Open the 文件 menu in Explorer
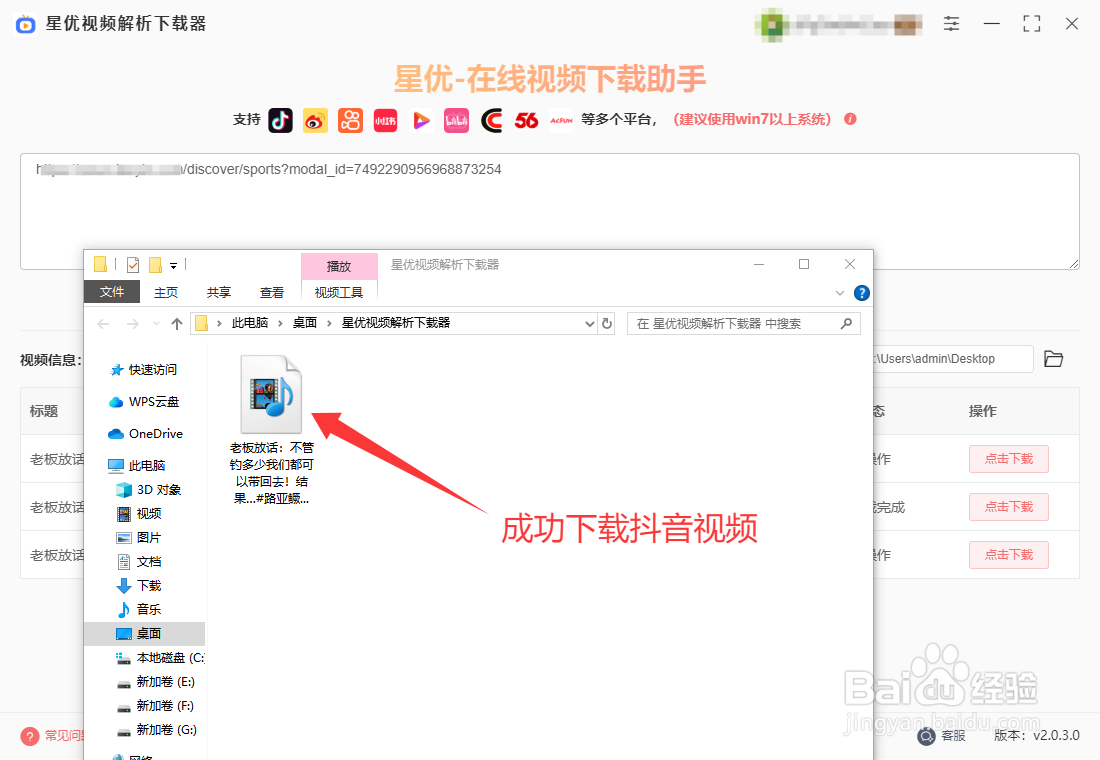 [x=112, y=292]
